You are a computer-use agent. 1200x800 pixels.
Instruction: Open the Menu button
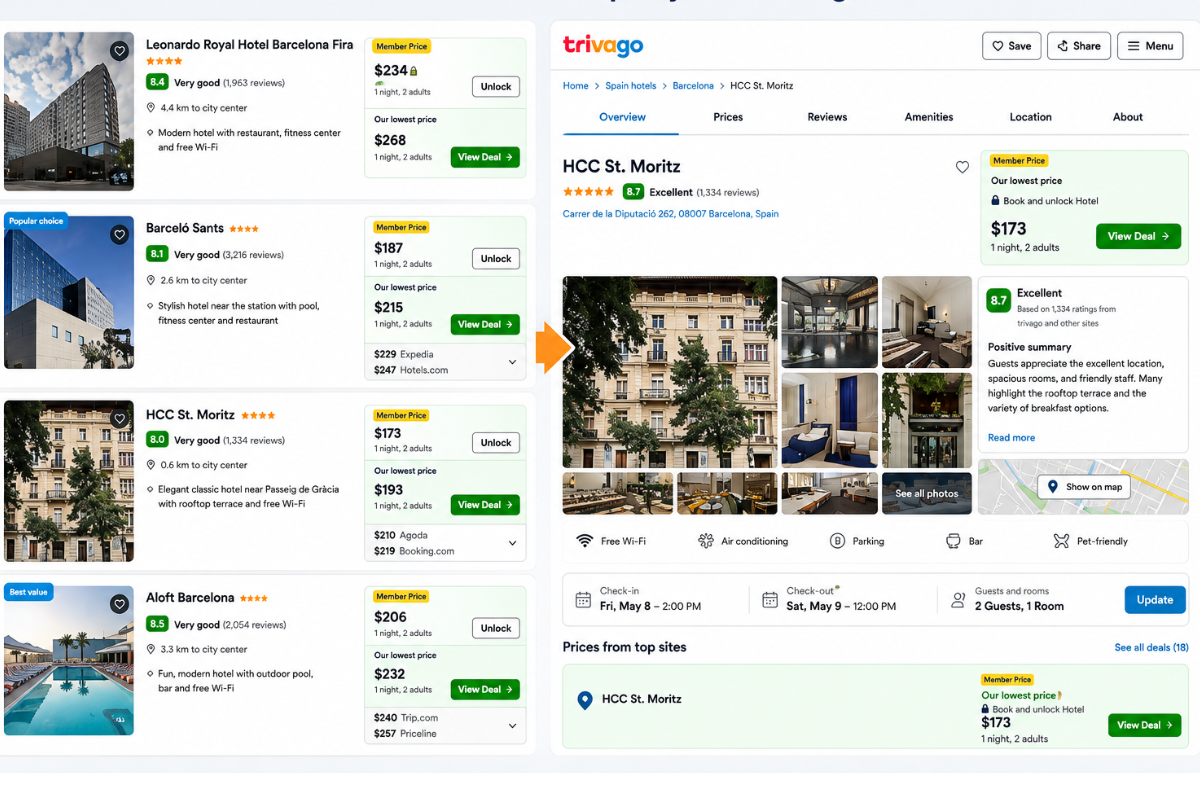tap(1149, 46)
